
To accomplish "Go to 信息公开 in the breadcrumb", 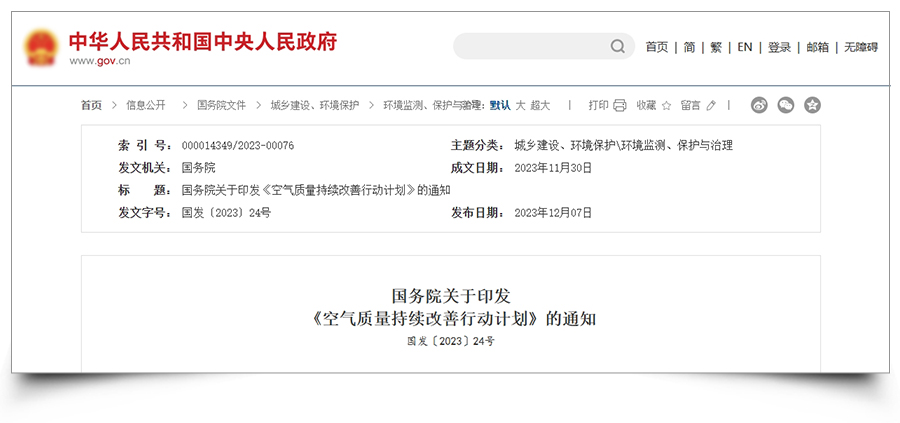I will click(x=146, y=105).
